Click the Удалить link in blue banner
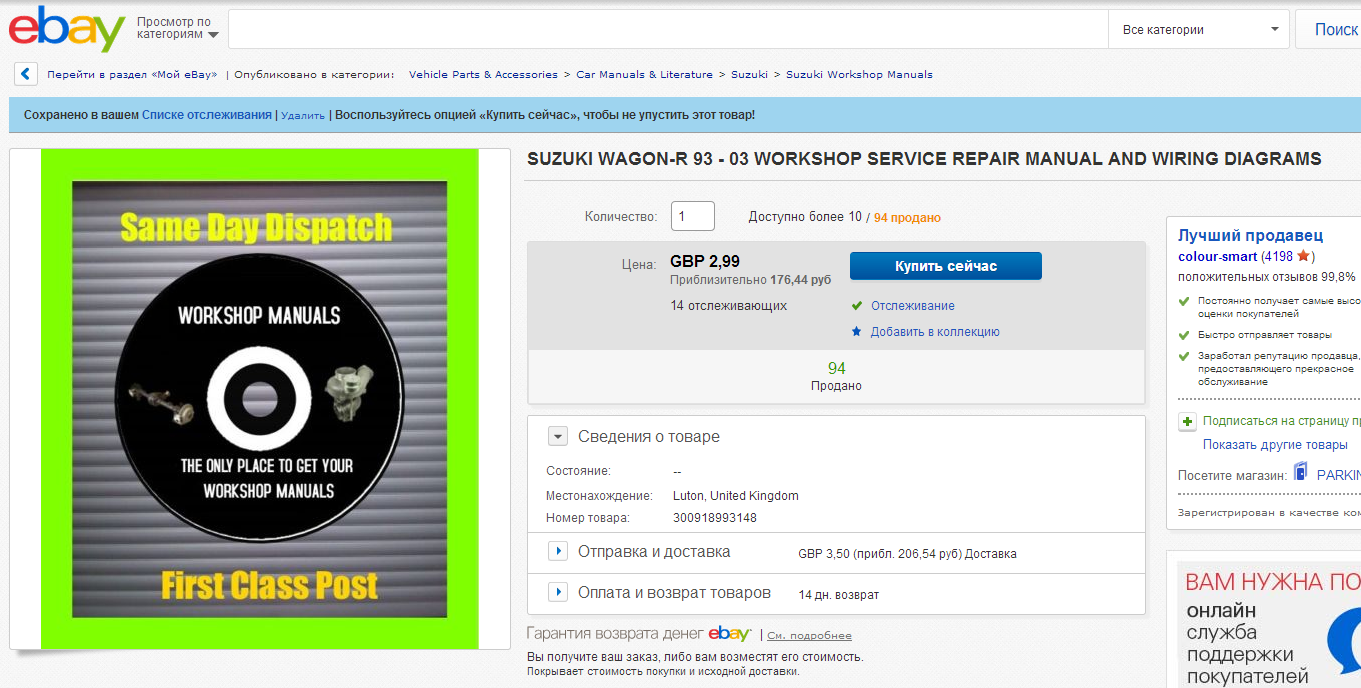Screen dimensions: 1361x688 pyautogui.click(x=303, y=116)
